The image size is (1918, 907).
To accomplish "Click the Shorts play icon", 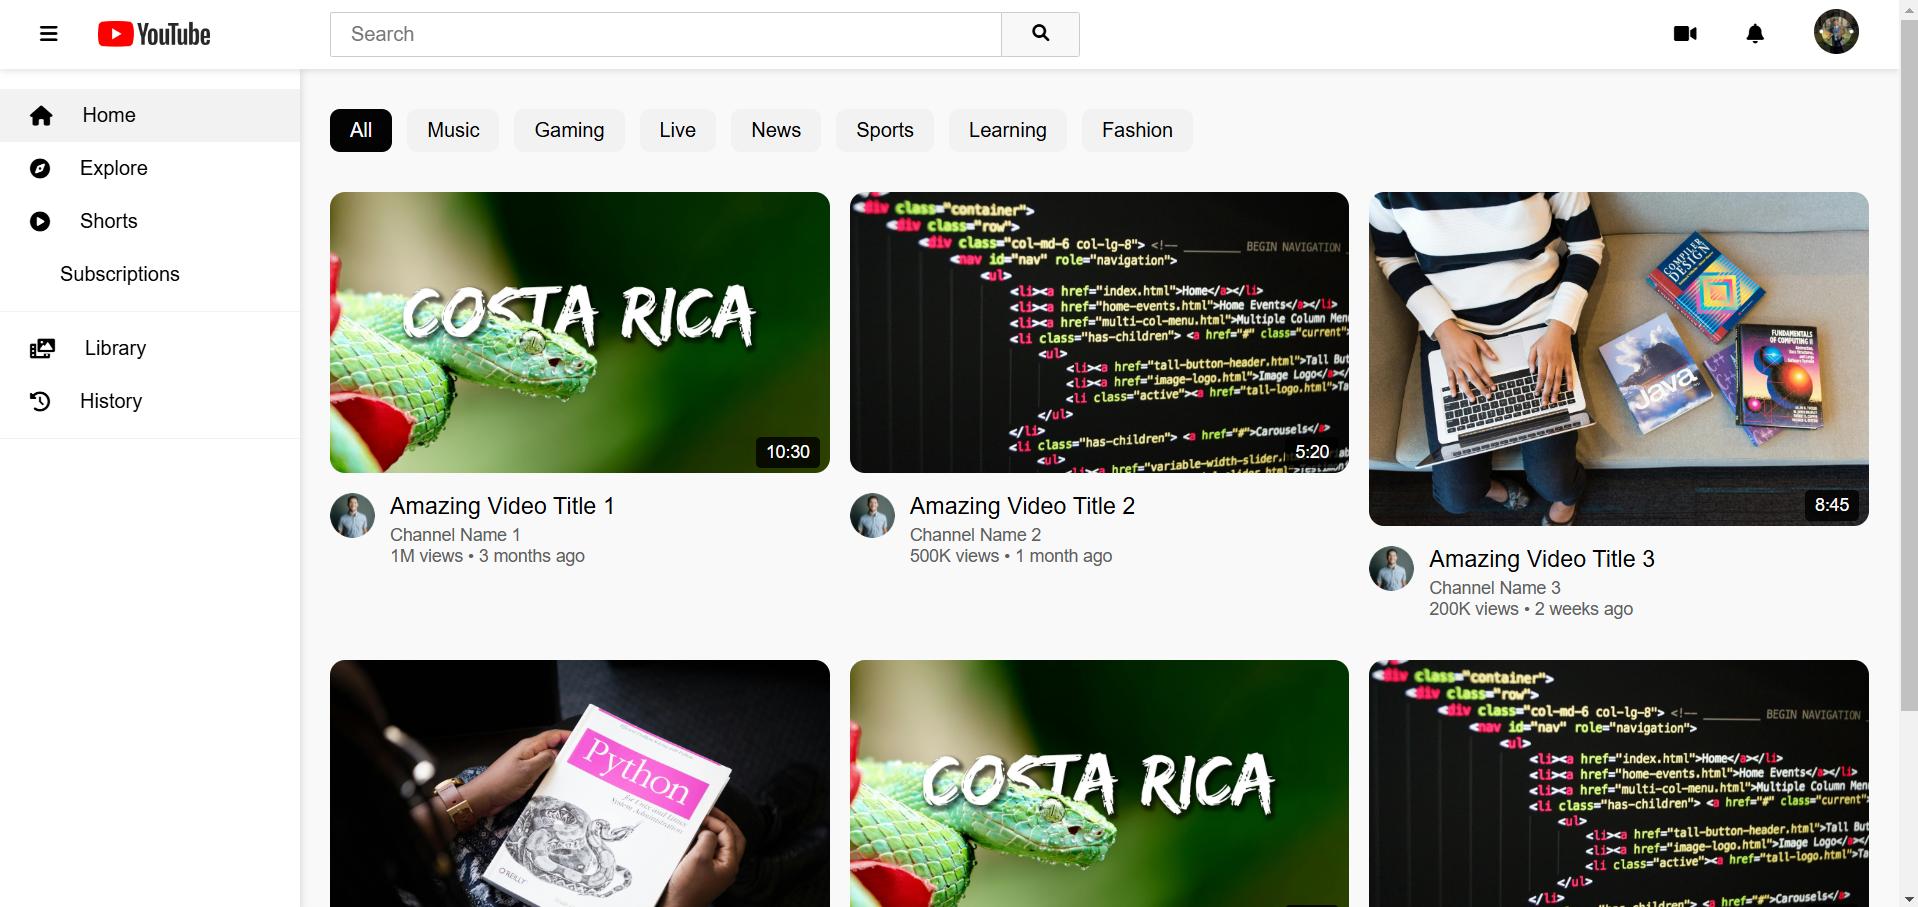I will pyautogui.click(x=40, y=221).
